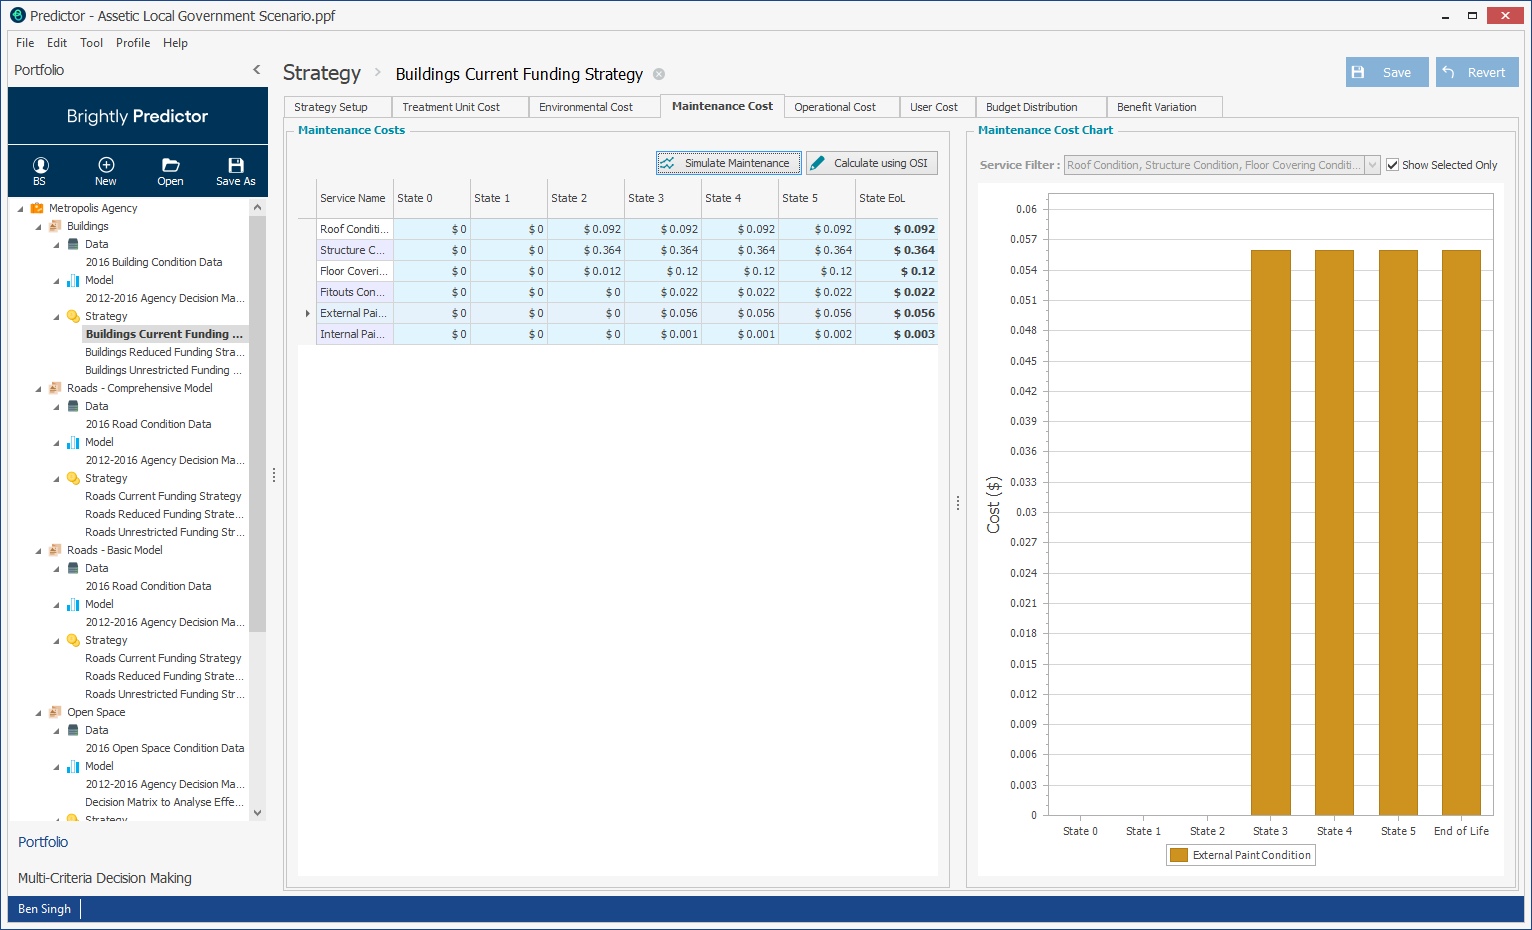Open Multi-Criteria Decision Making section
The height and width of the screenshot is (930, 1532).
click(105, 878)
